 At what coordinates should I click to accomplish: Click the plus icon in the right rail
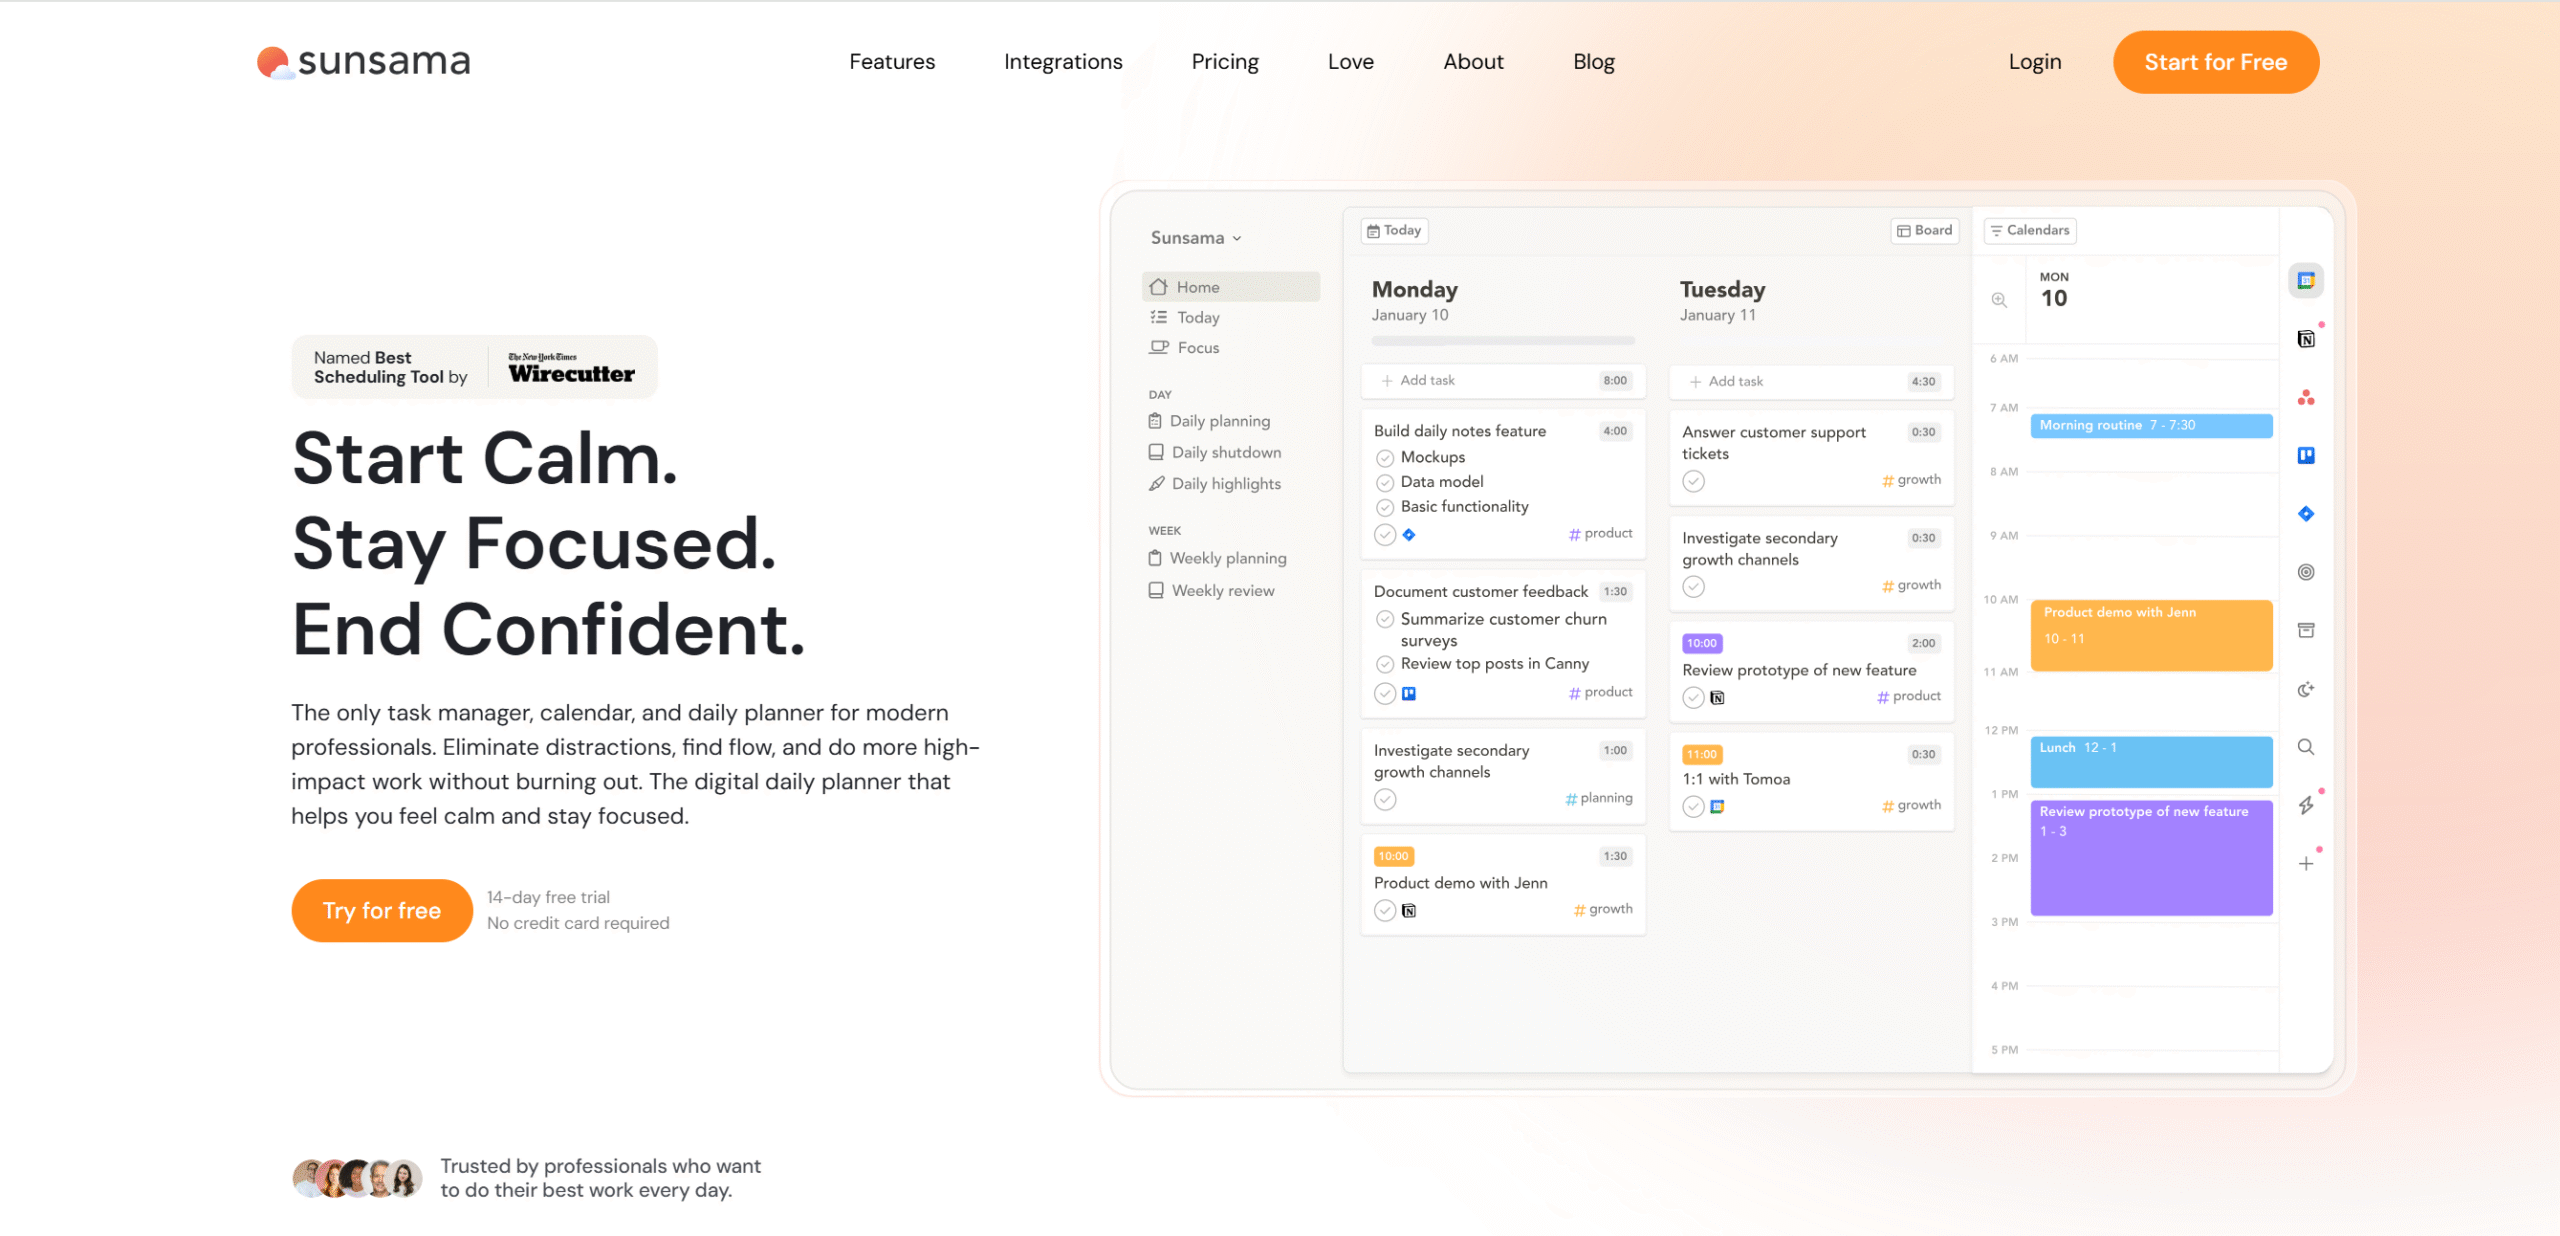point(2306,863)
